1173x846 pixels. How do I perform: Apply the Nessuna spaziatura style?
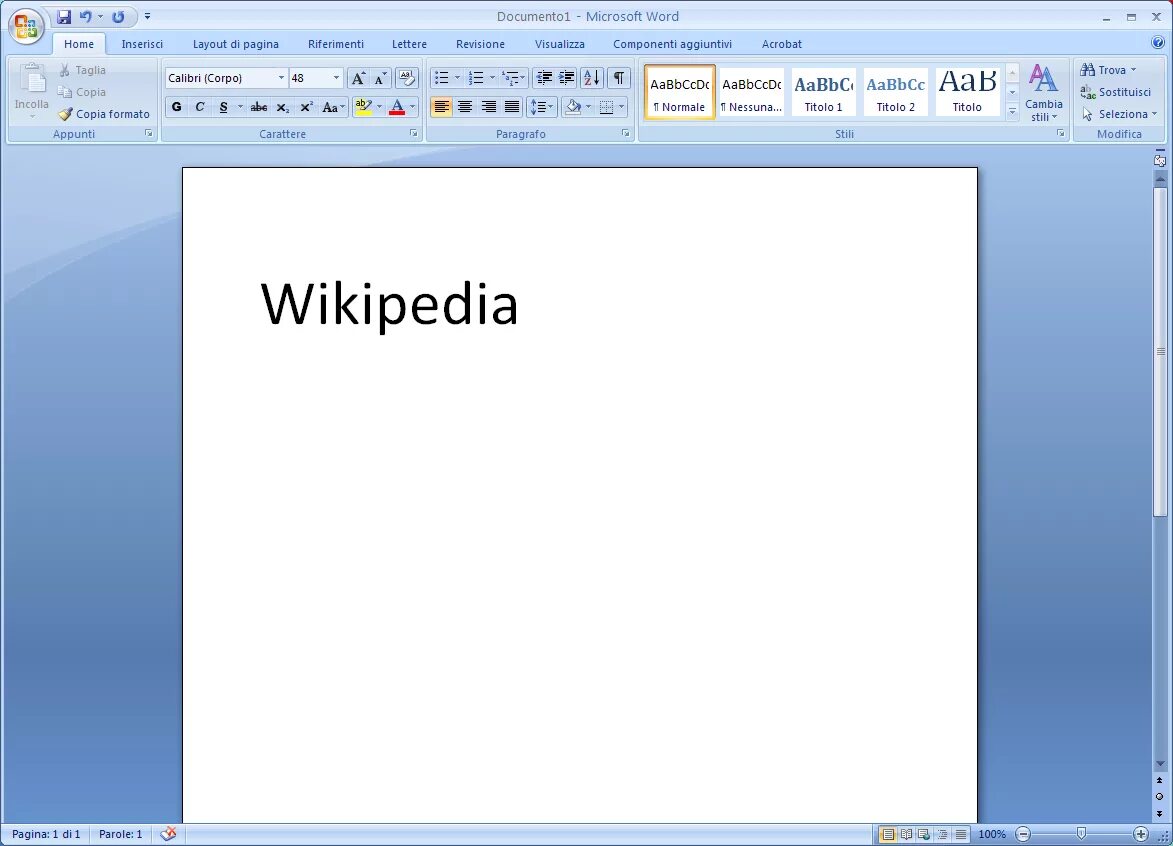751,92
